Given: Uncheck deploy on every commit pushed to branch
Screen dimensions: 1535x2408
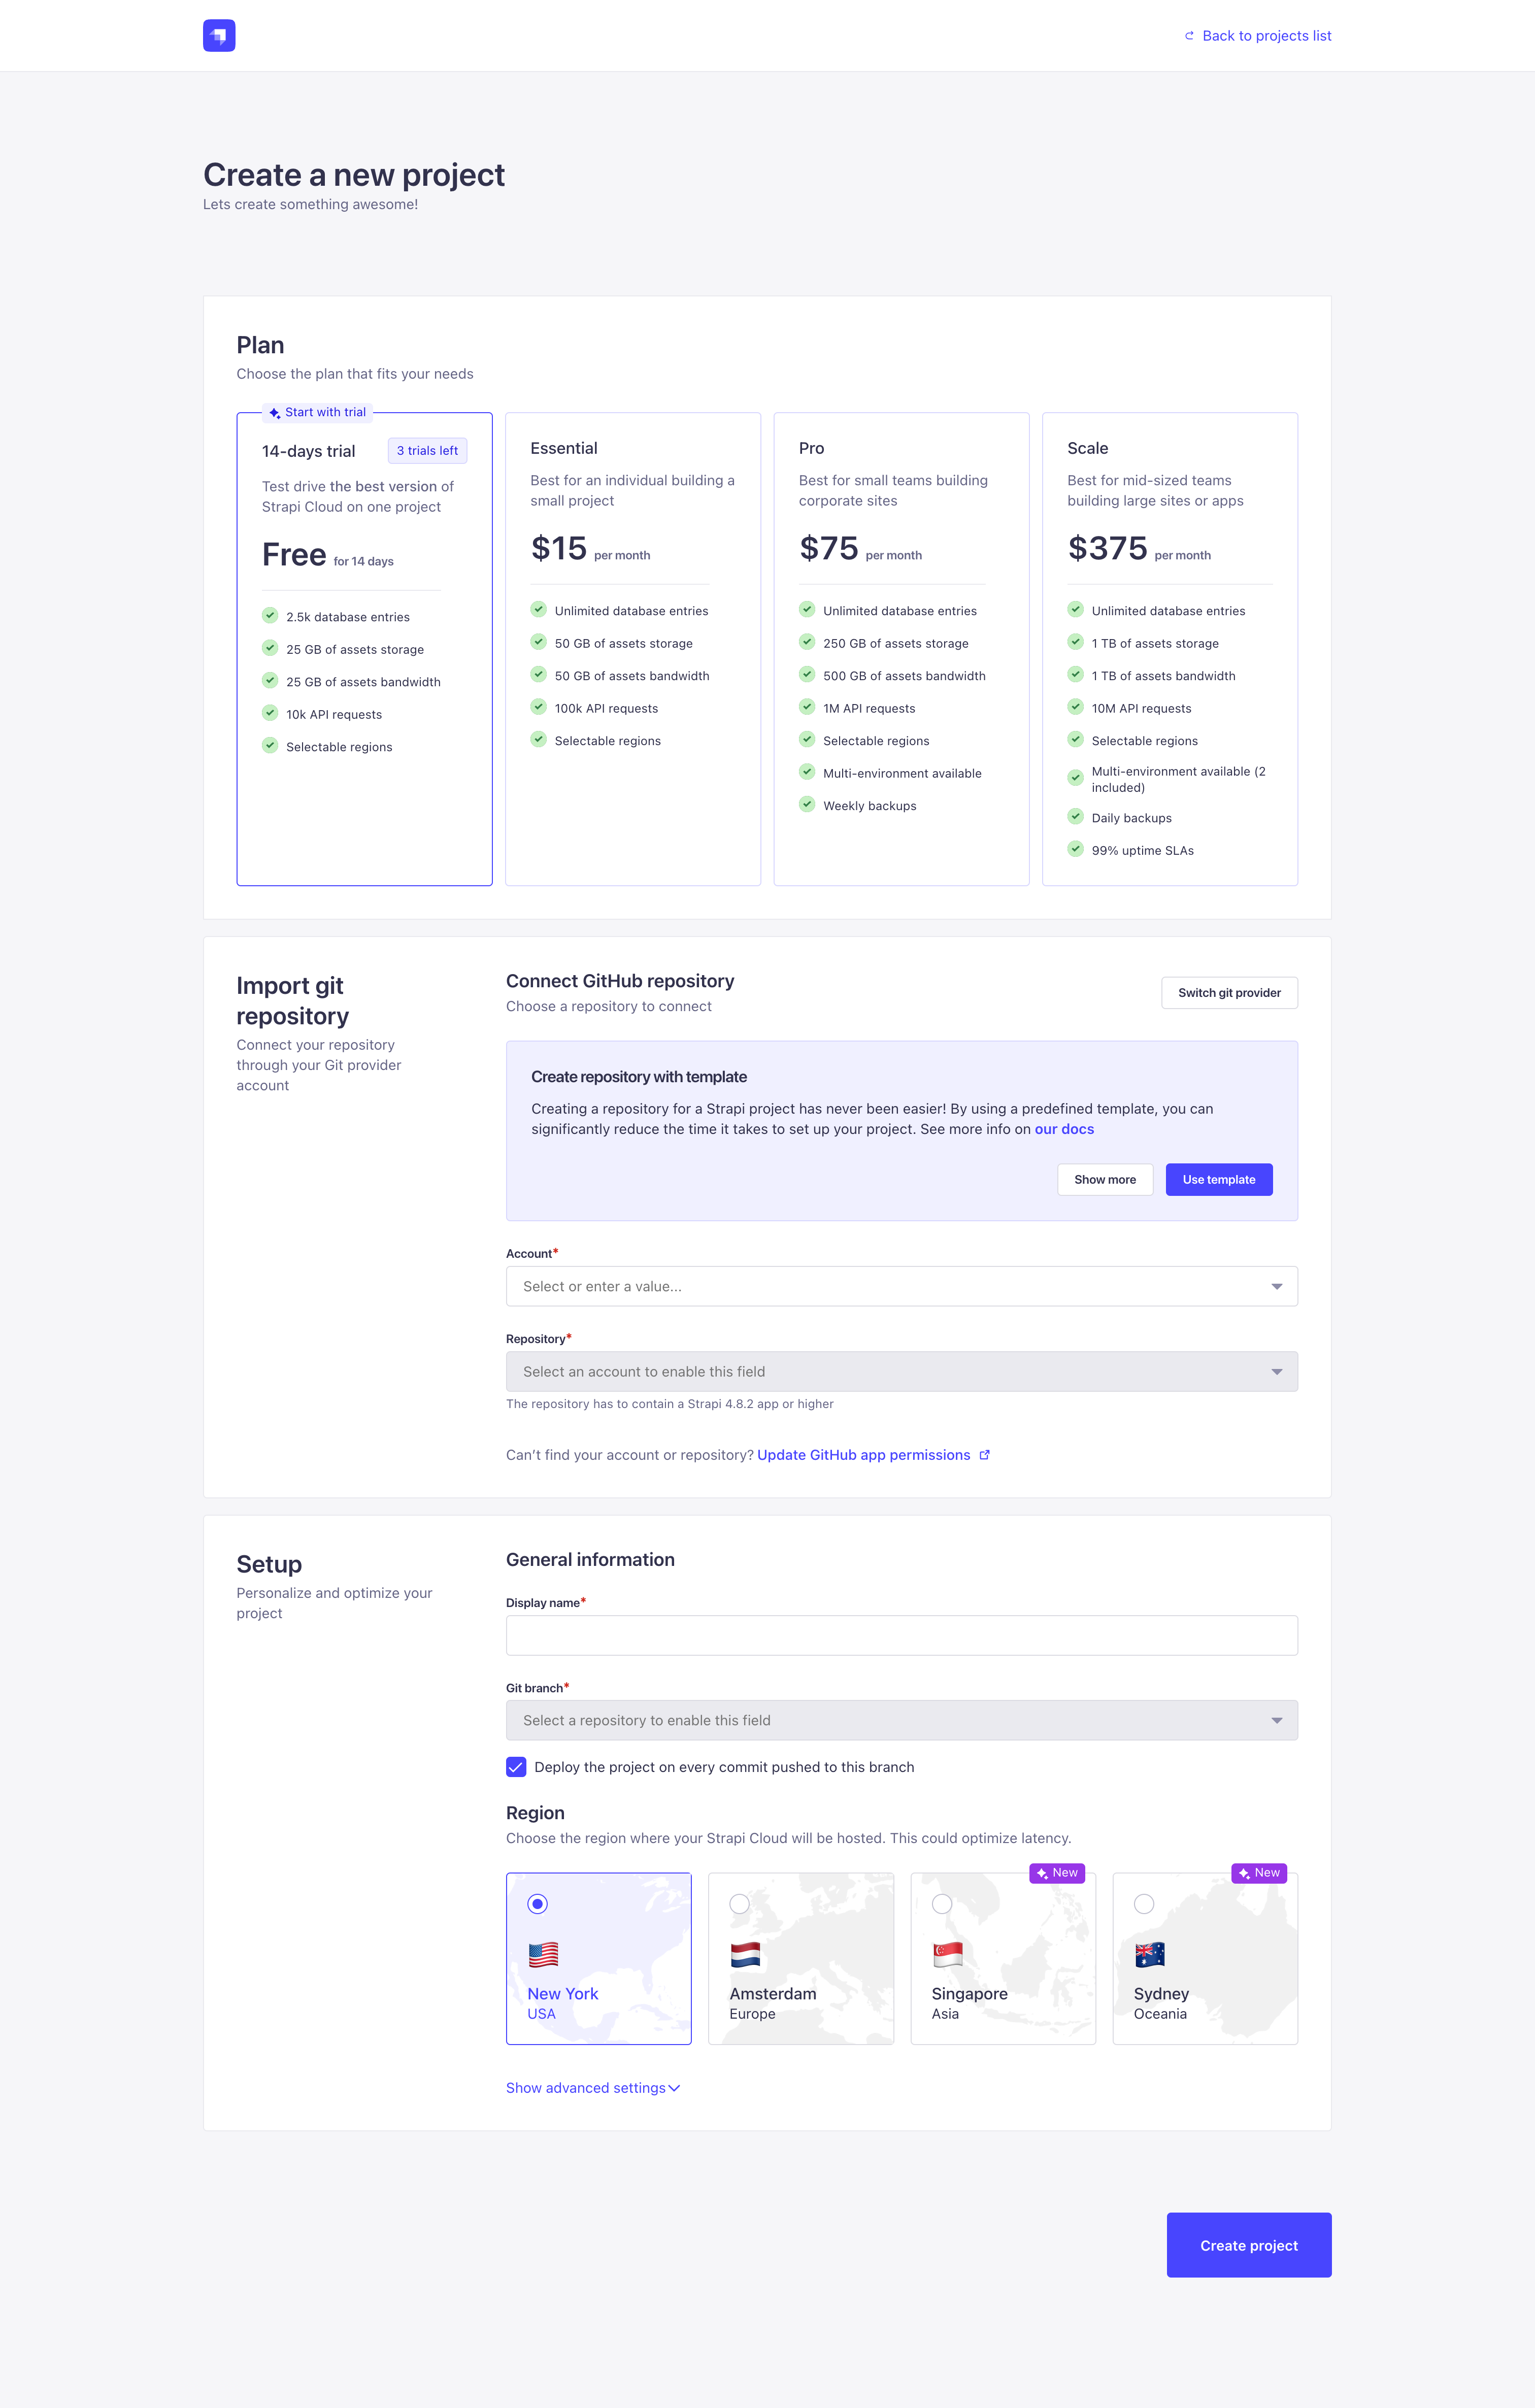Looking at the screenshot, I should pos(516,1767).
